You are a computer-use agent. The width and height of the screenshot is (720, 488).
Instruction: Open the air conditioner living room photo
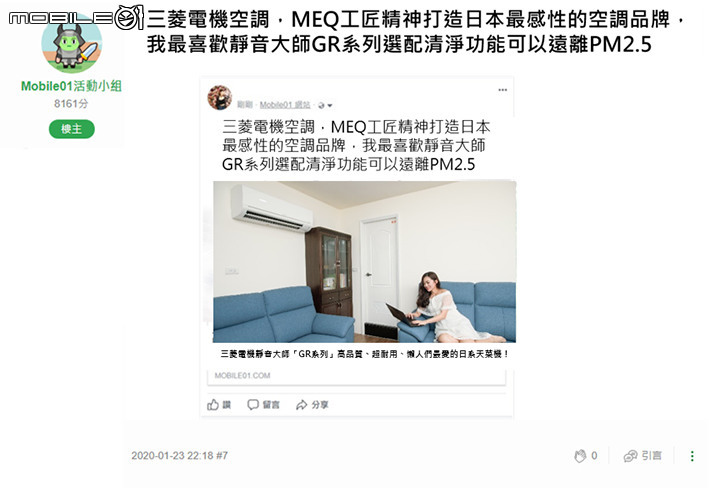point(365,262)
